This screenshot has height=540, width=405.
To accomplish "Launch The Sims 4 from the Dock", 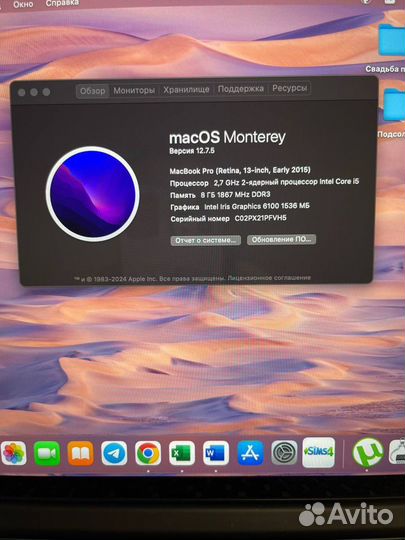I will click(318, 453).
